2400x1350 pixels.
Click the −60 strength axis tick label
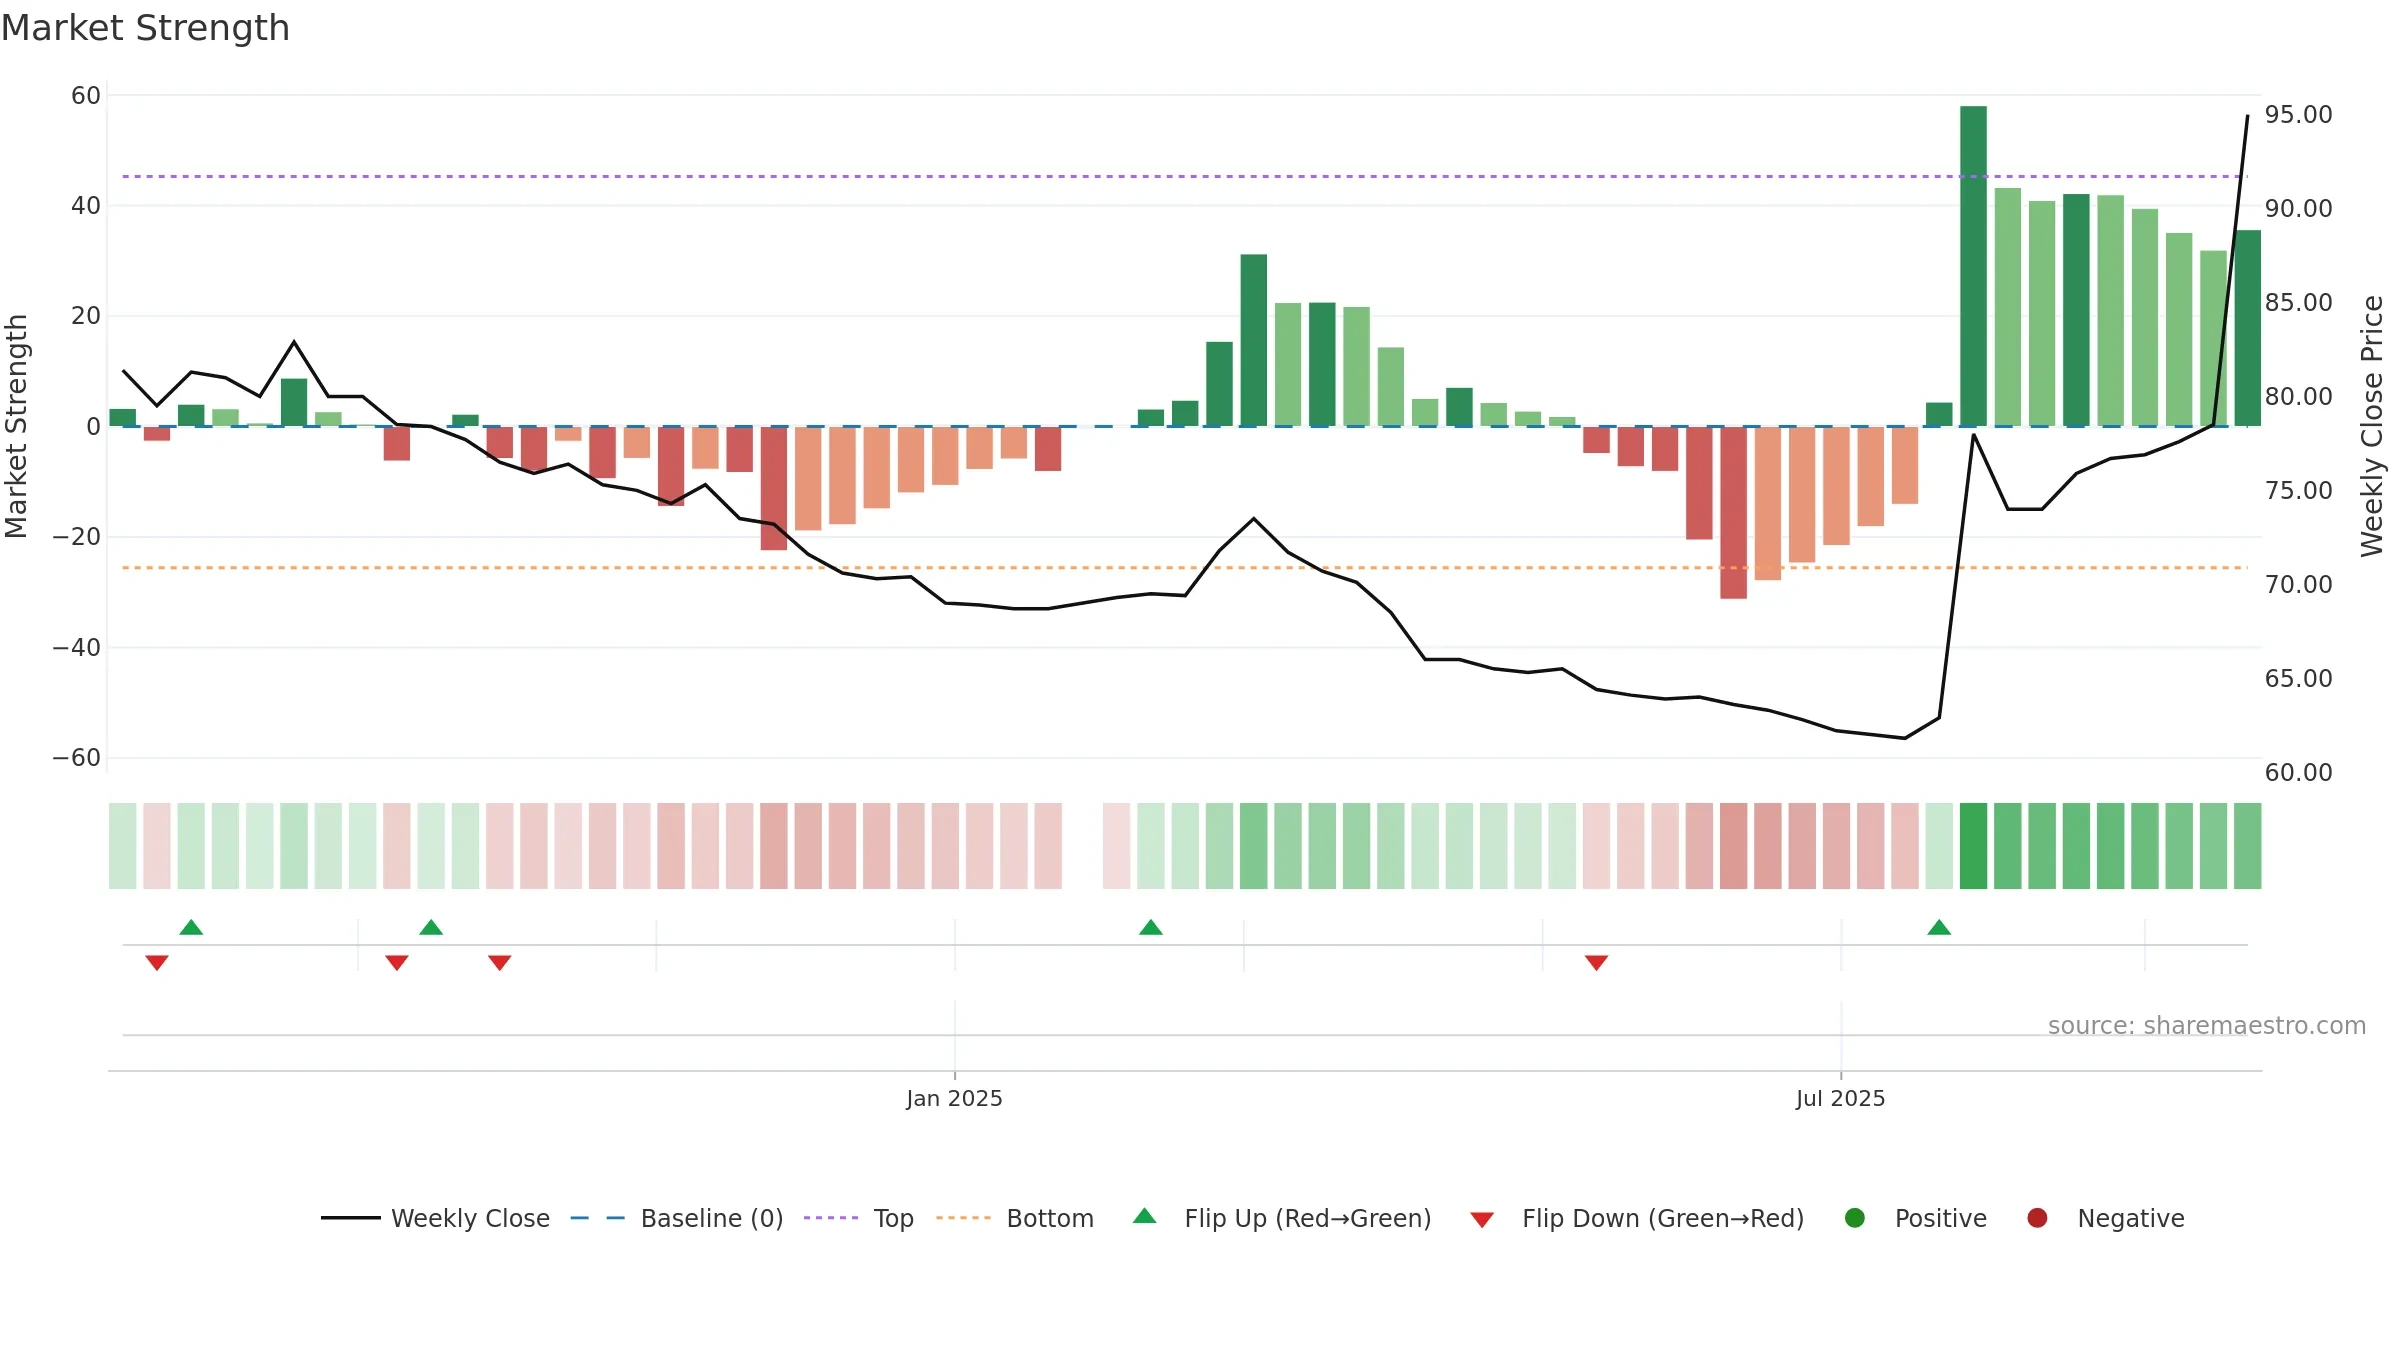77,758
